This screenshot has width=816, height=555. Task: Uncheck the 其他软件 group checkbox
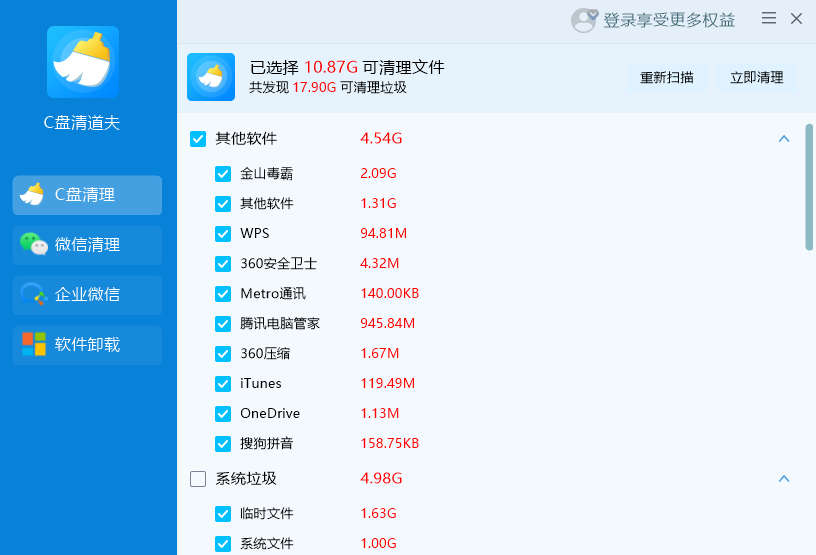198,139
